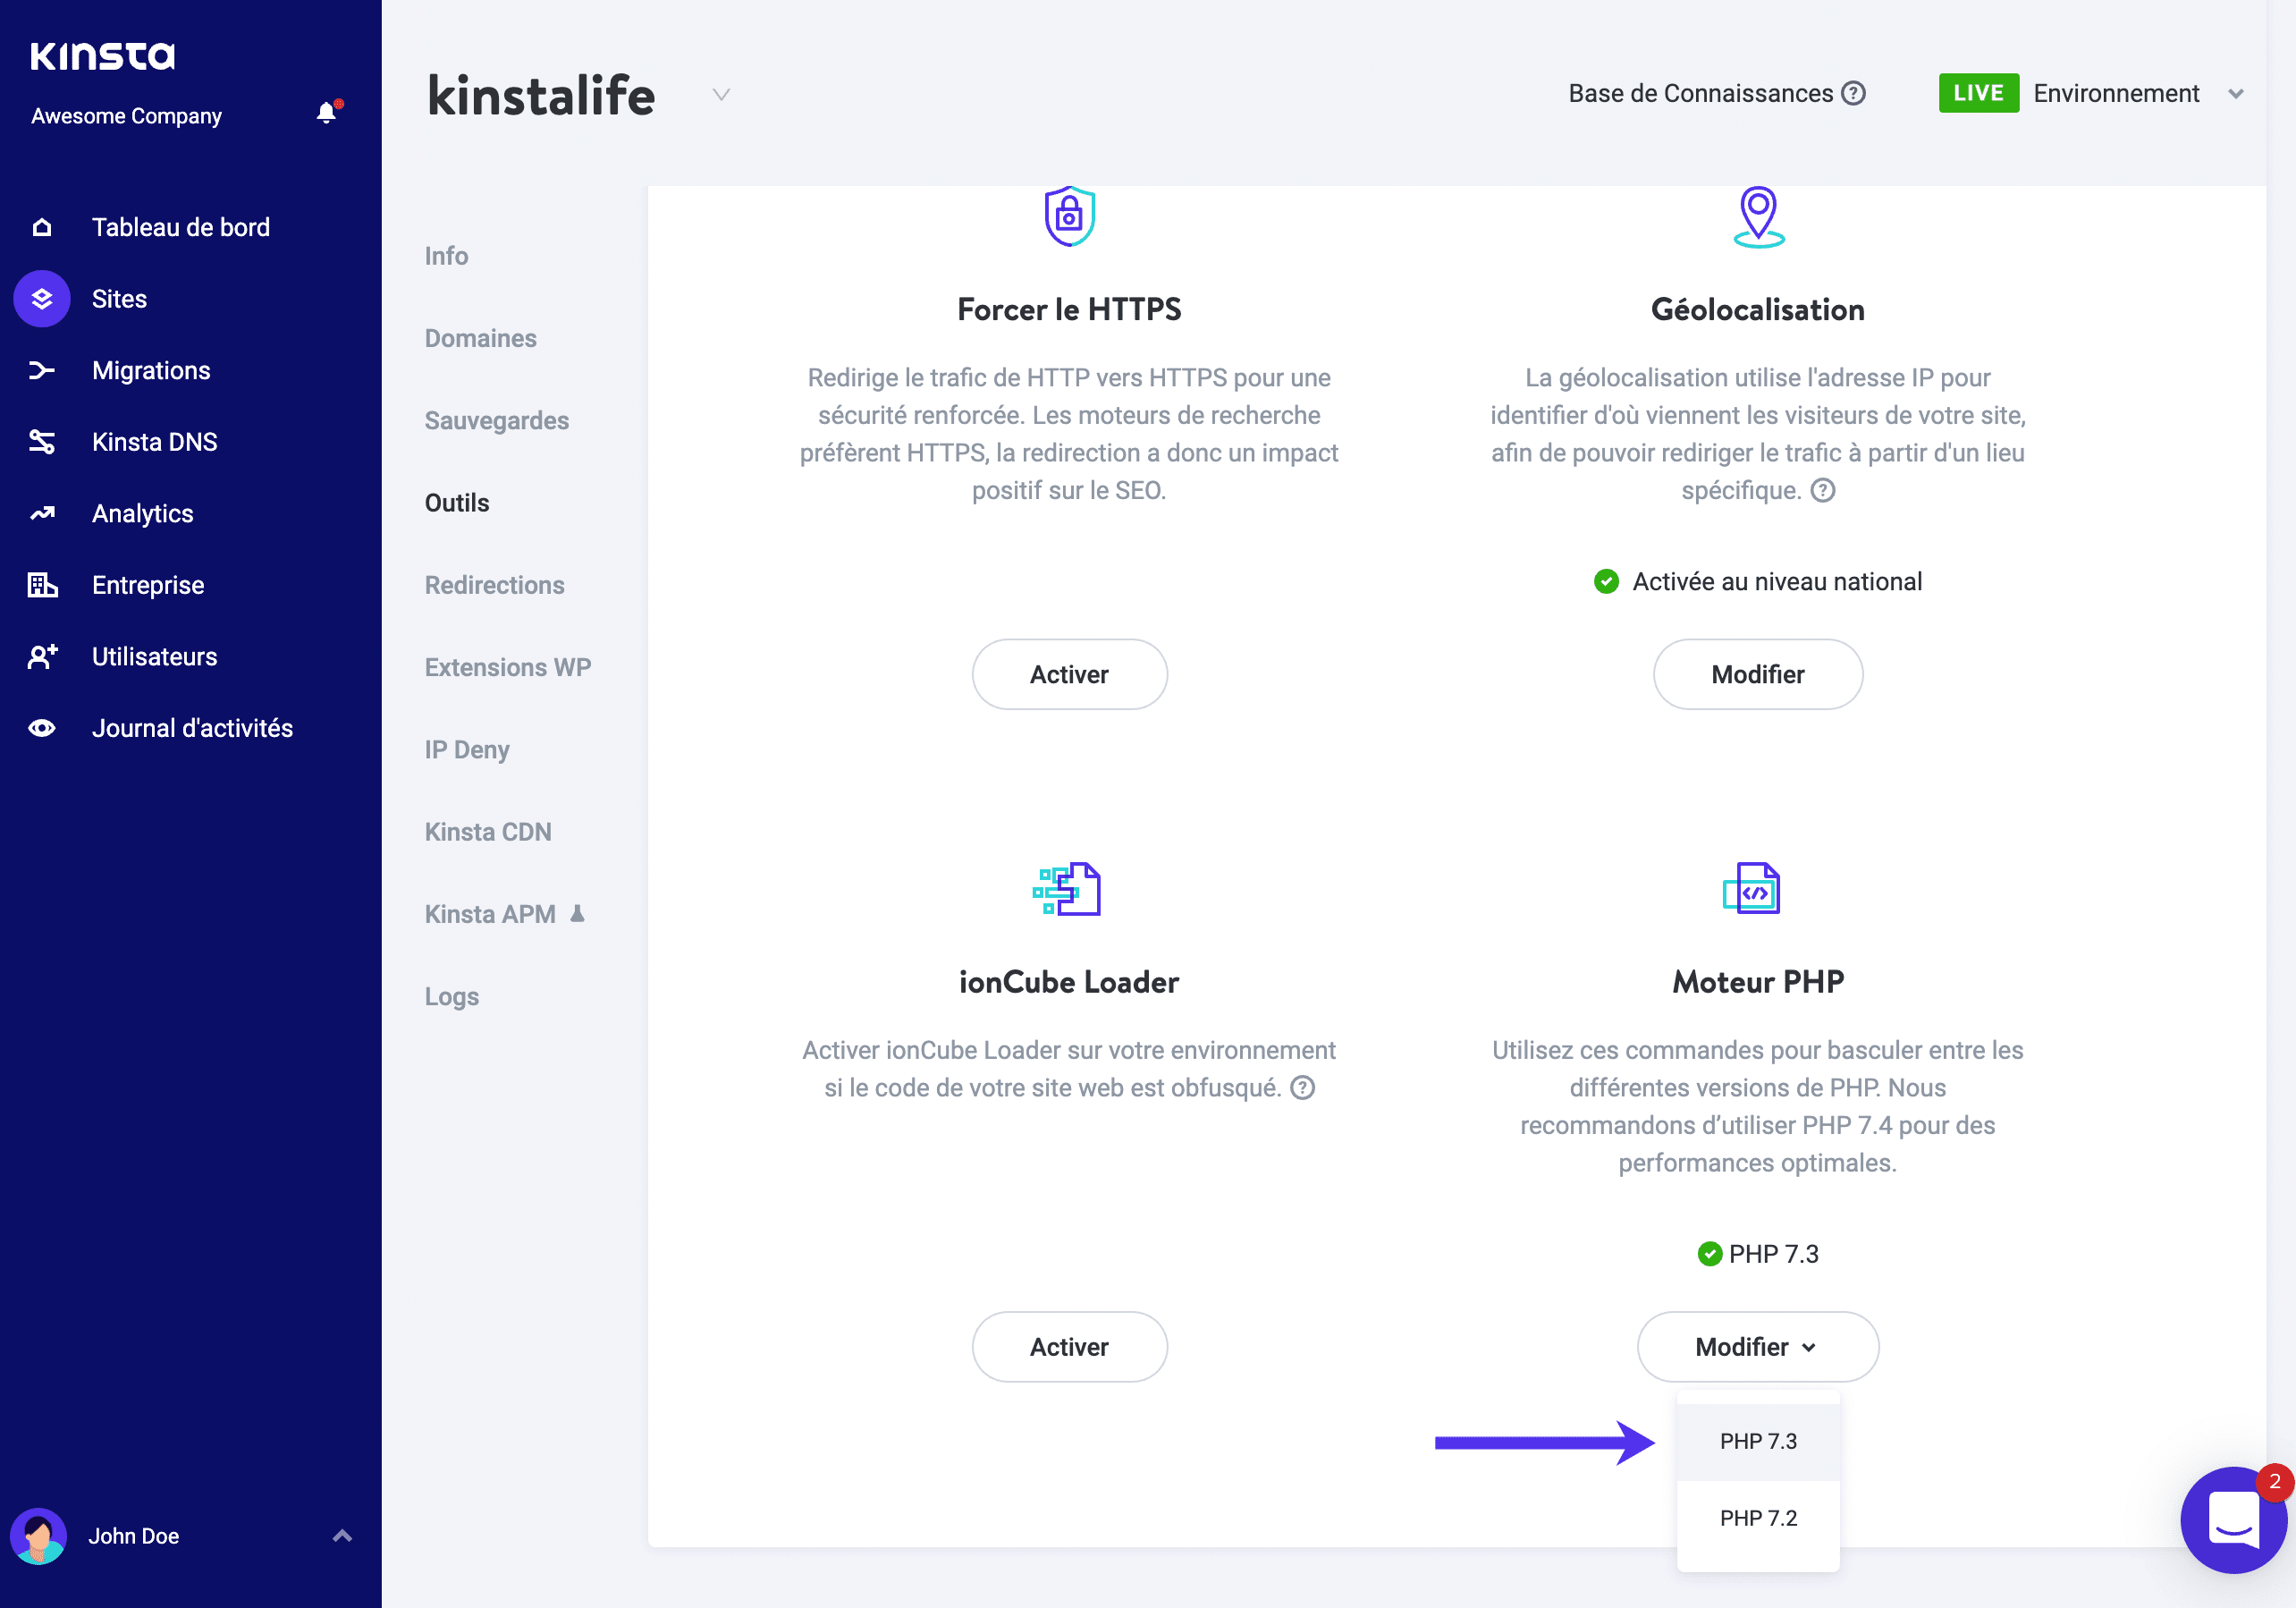Activate Forcer le HTTPS with Activer button

point(1069,675)
